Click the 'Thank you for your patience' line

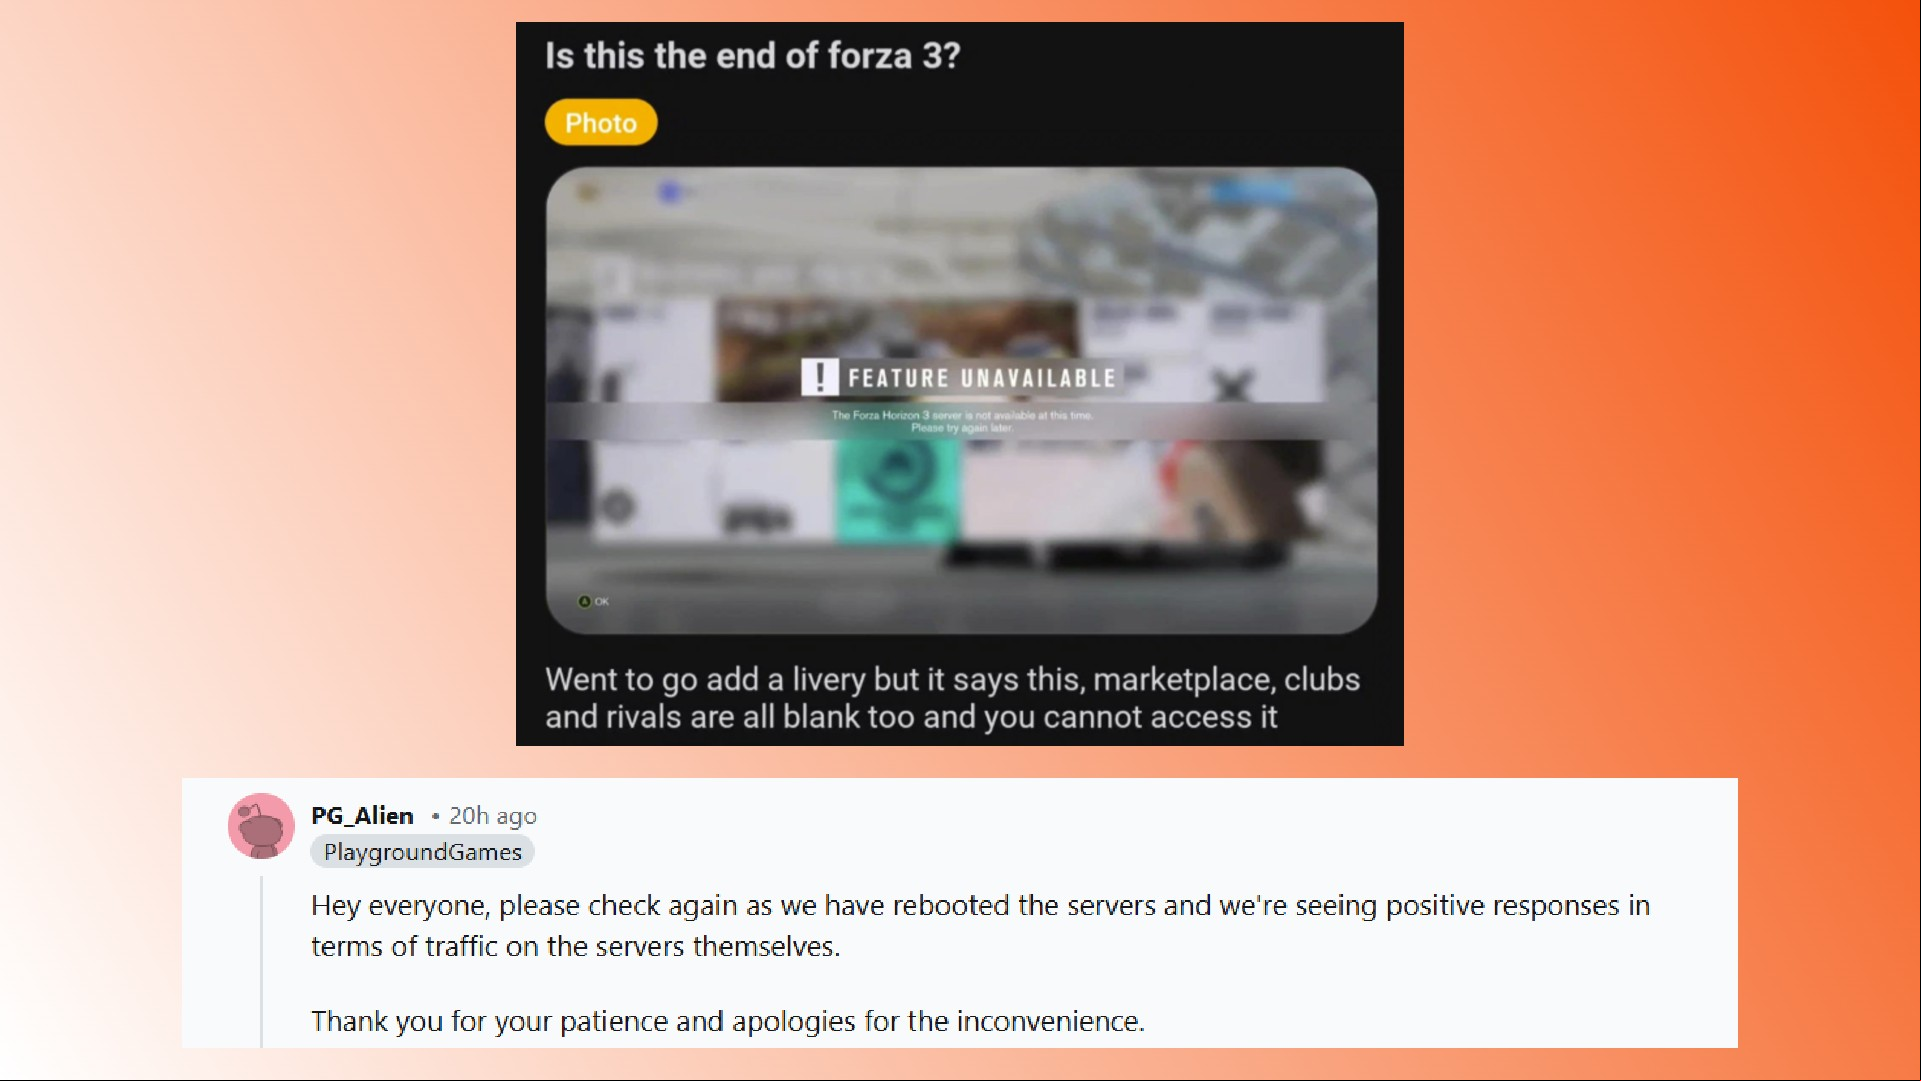tap(727, 1021)
